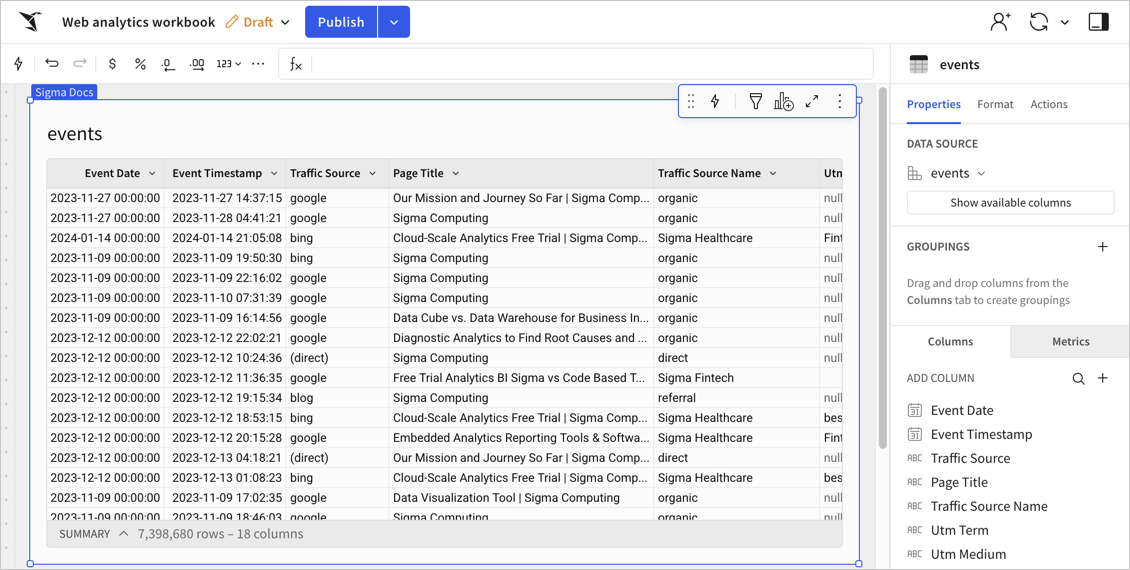
Task: Click into the formula bar input
Action: pos(591,63)
